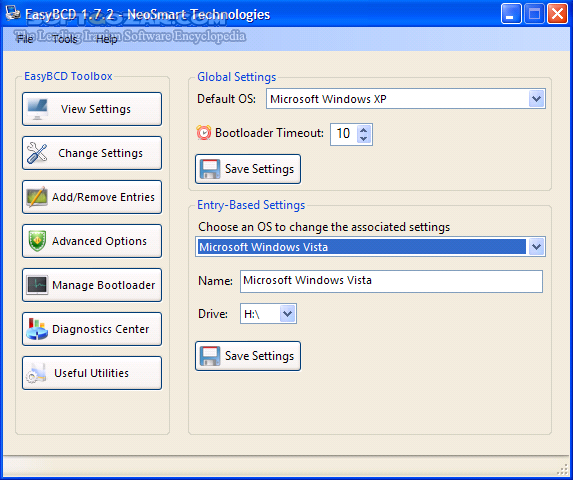Click the Name text field
The width and height of the screenshot is (573, 480).
[391, 281]
